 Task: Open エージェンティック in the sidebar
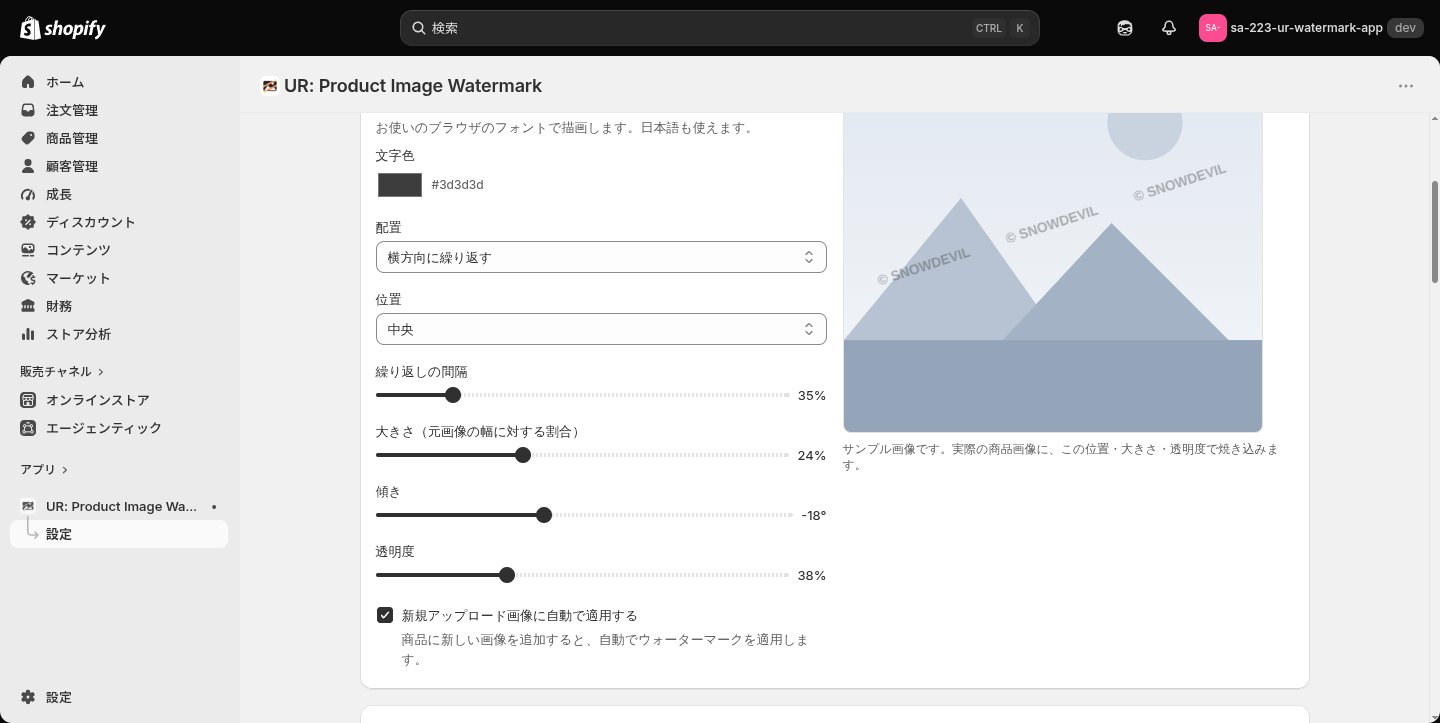point(119,428)
